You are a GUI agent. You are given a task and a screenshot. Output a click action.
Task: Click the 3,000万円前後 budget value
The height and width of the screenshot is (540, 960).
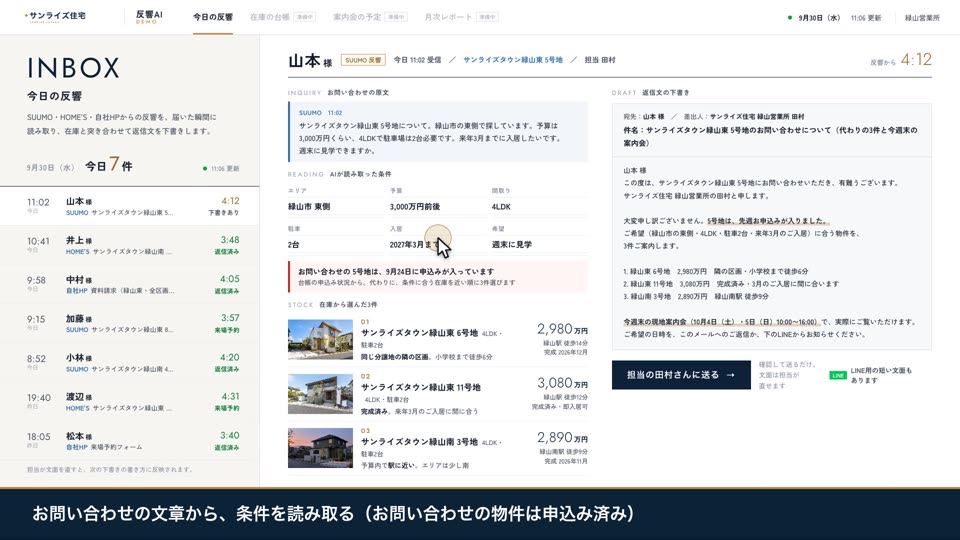pyautogui.click(x=414, y=207)
